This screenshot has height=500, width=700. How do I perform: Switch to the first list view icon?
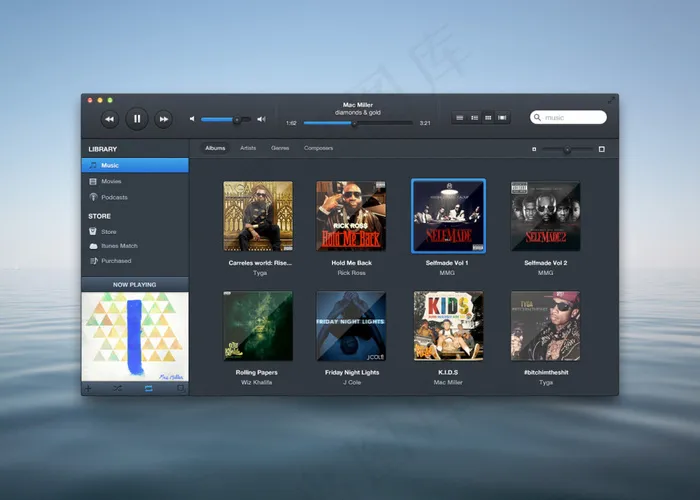(460, 118)
